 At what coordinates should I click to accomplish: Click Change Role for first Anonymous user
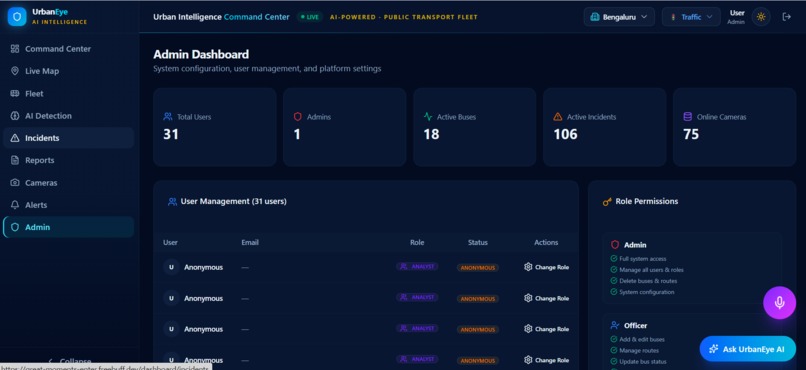546,267
